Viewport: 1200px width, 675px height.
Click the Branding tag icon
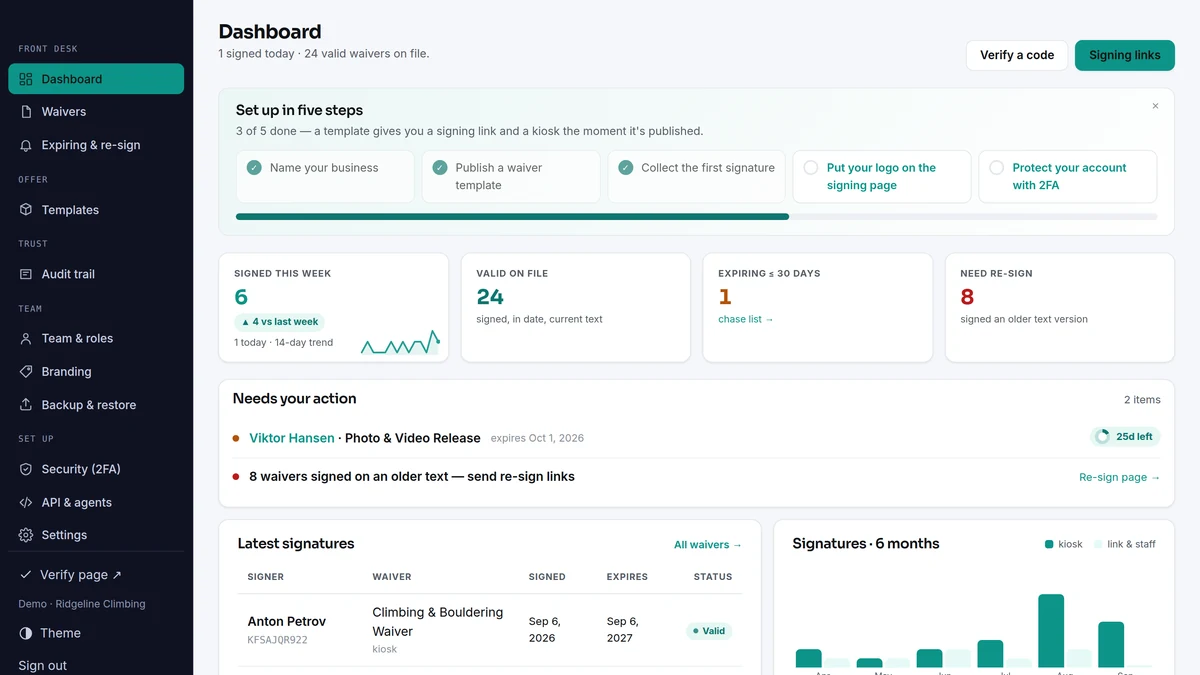[26, 371]
